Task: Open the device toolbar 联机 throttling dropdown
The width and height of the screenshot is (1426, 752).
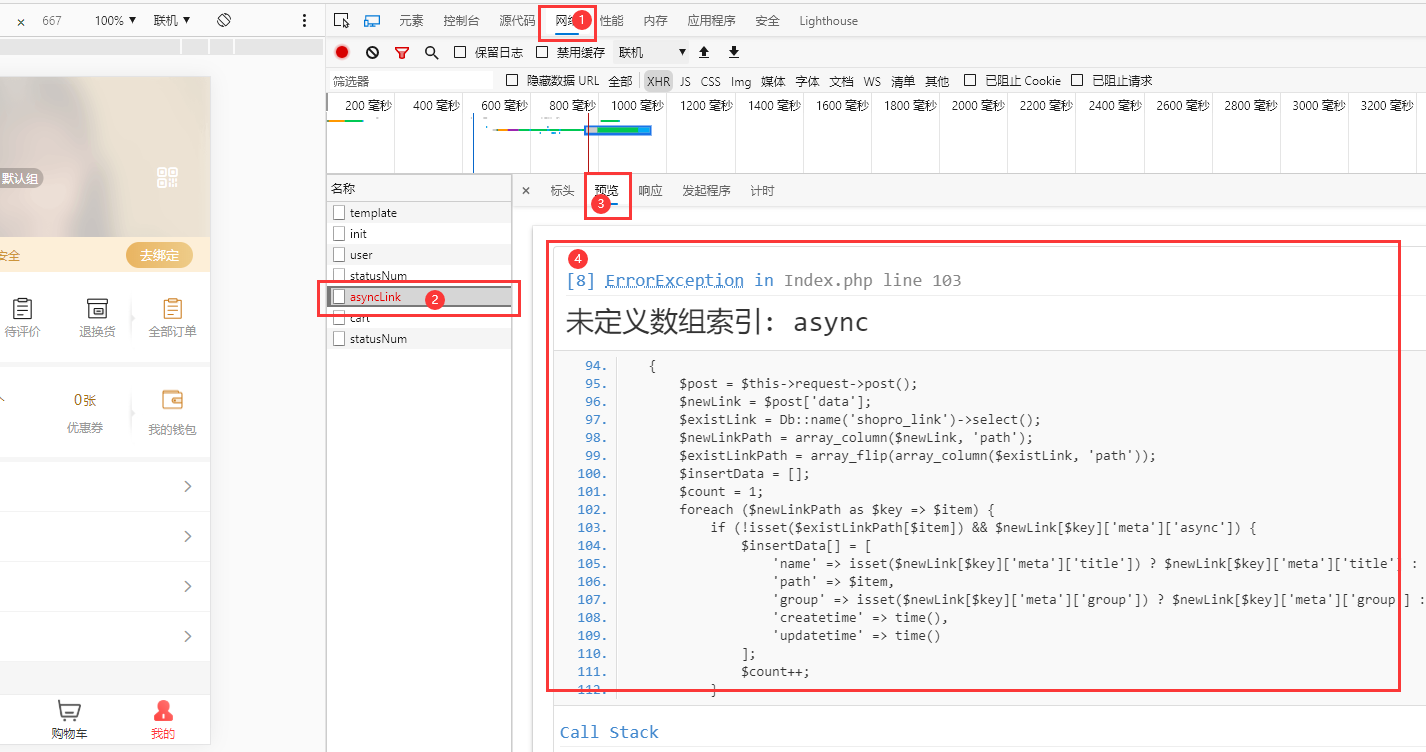Action: point(172,20)
